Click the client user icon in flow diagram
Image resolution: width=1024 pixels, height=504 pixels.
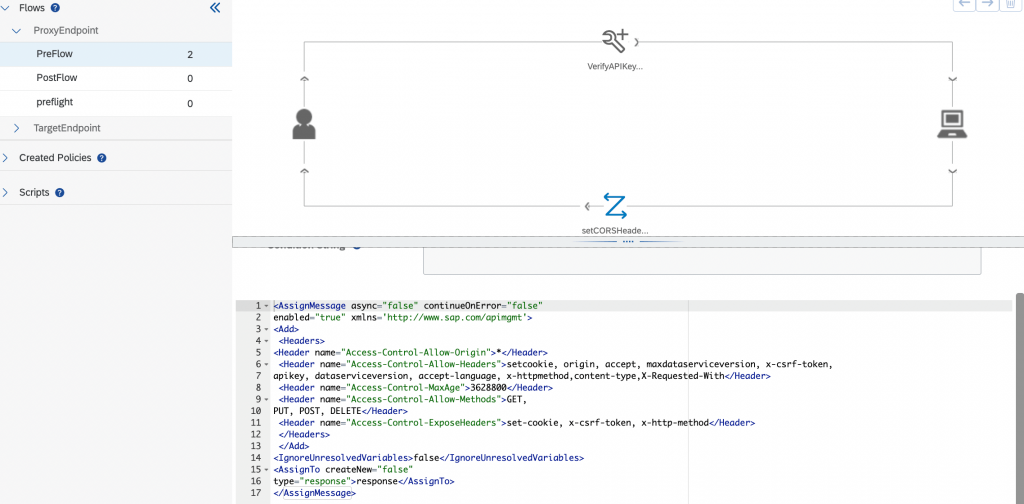[x=304, y=124]
